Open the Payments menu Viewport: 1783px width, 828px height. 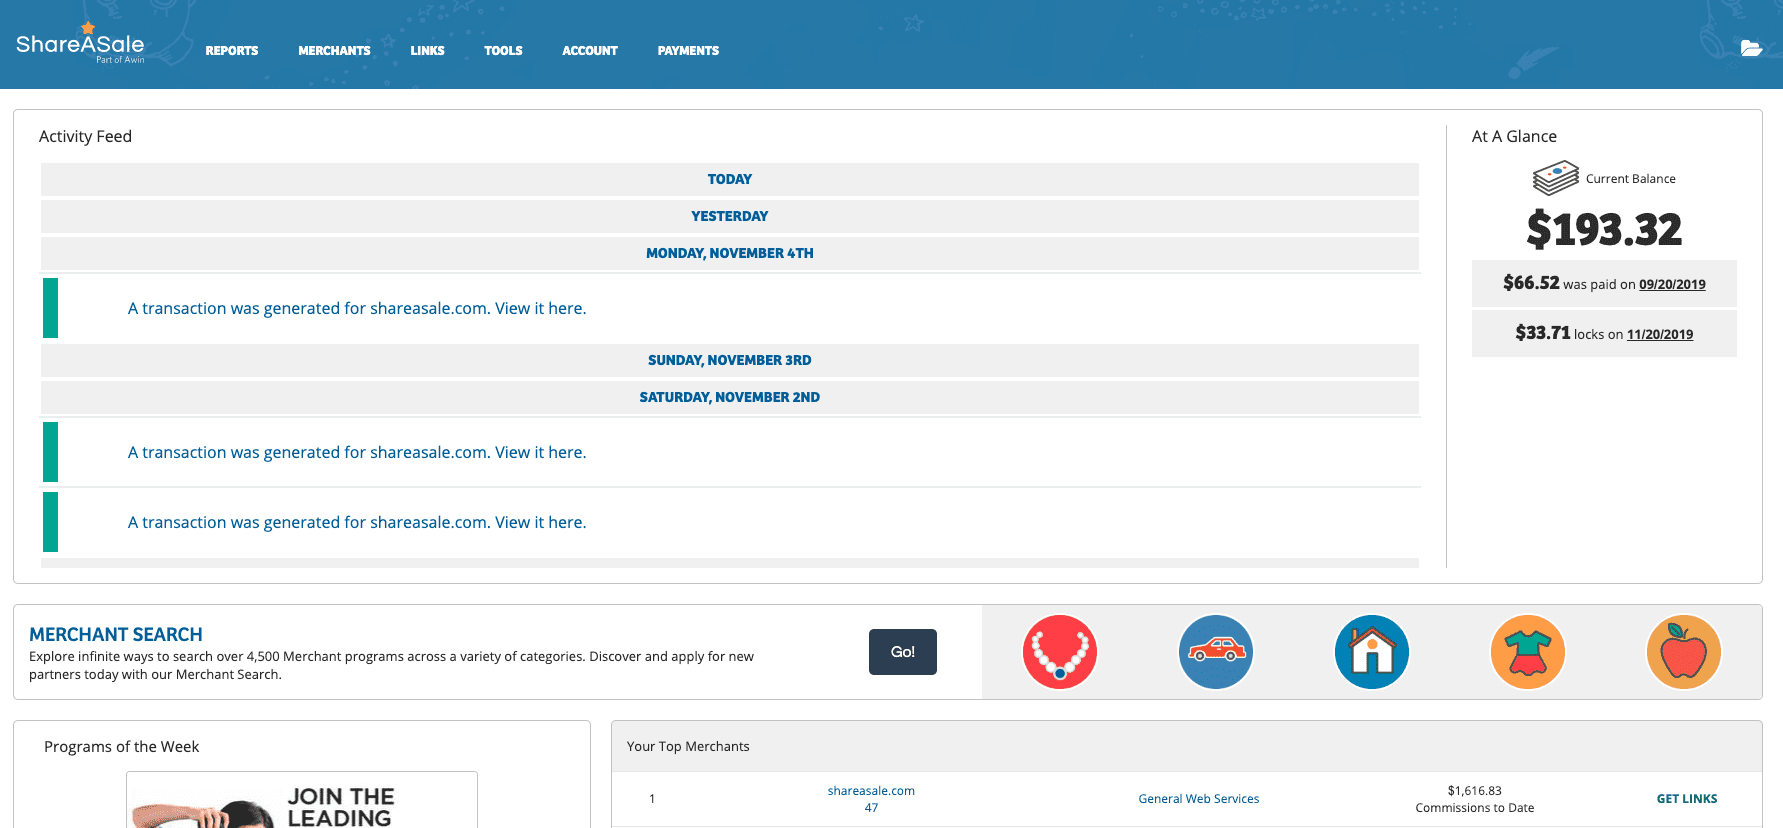[x=688, y=51]
